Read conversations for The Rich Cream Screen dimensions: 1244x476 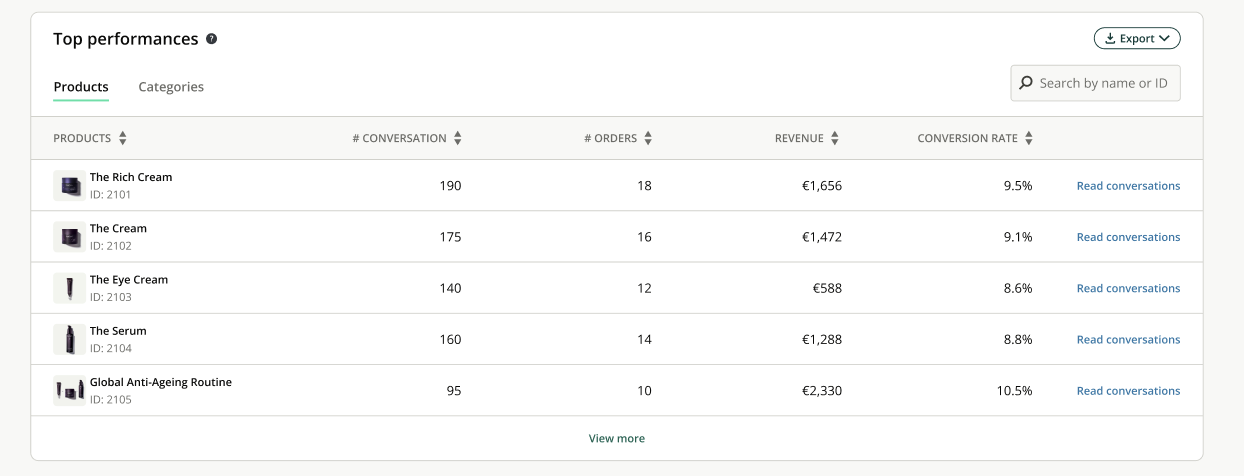[x=1128, y=186]
